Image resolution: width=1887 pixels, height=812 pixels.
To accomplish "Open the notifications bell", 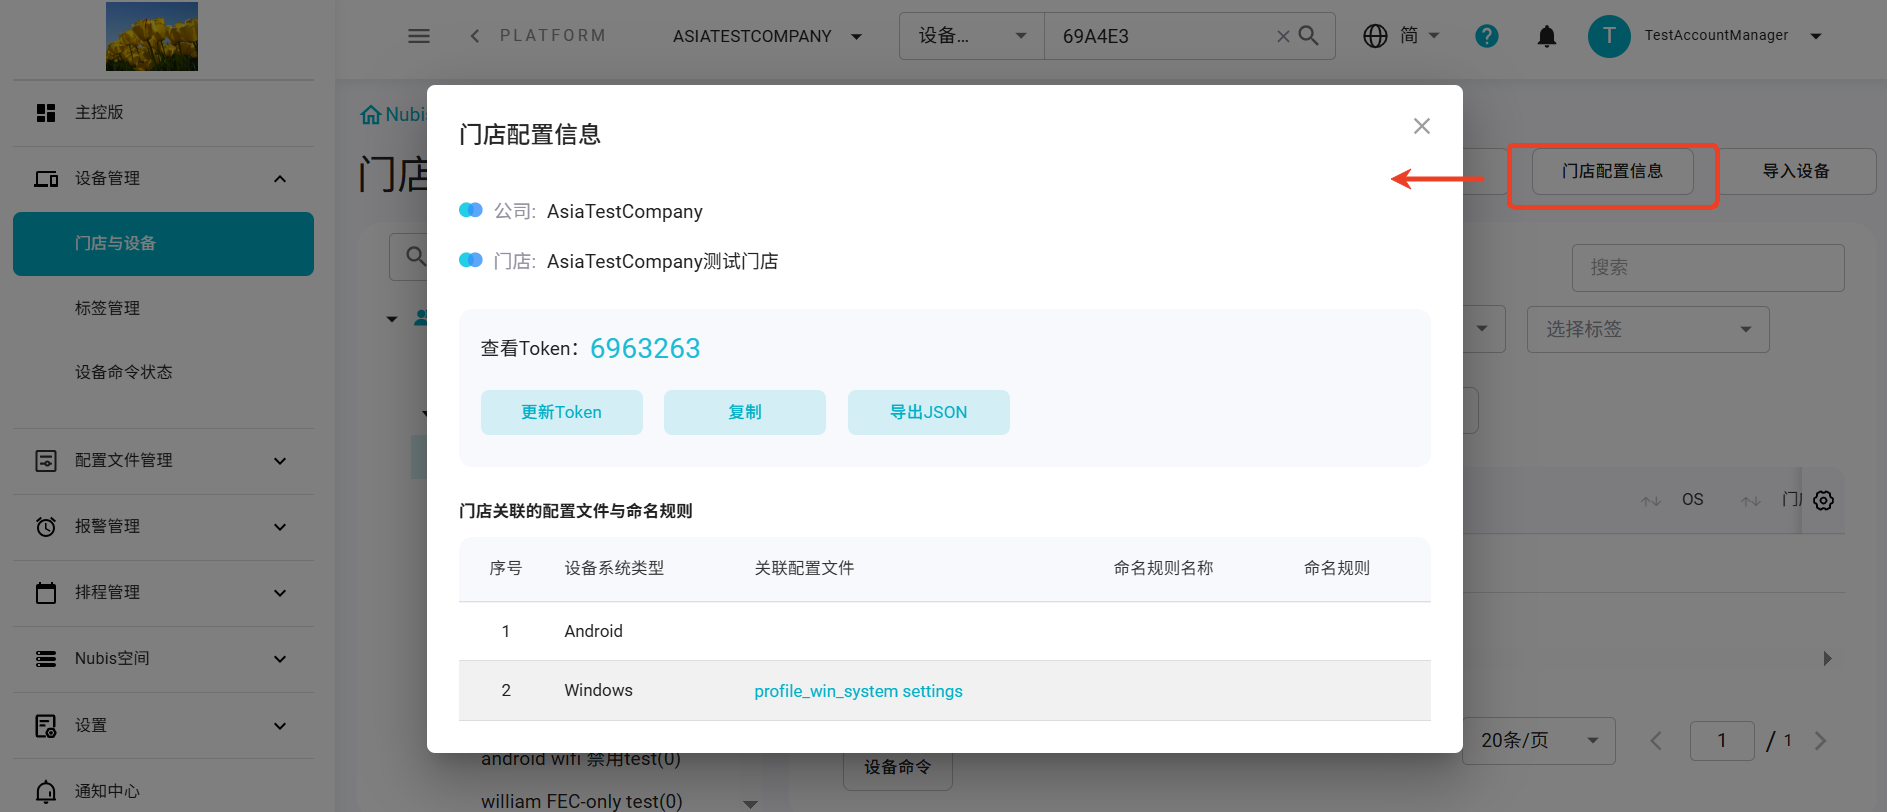I will [1546, 36].
